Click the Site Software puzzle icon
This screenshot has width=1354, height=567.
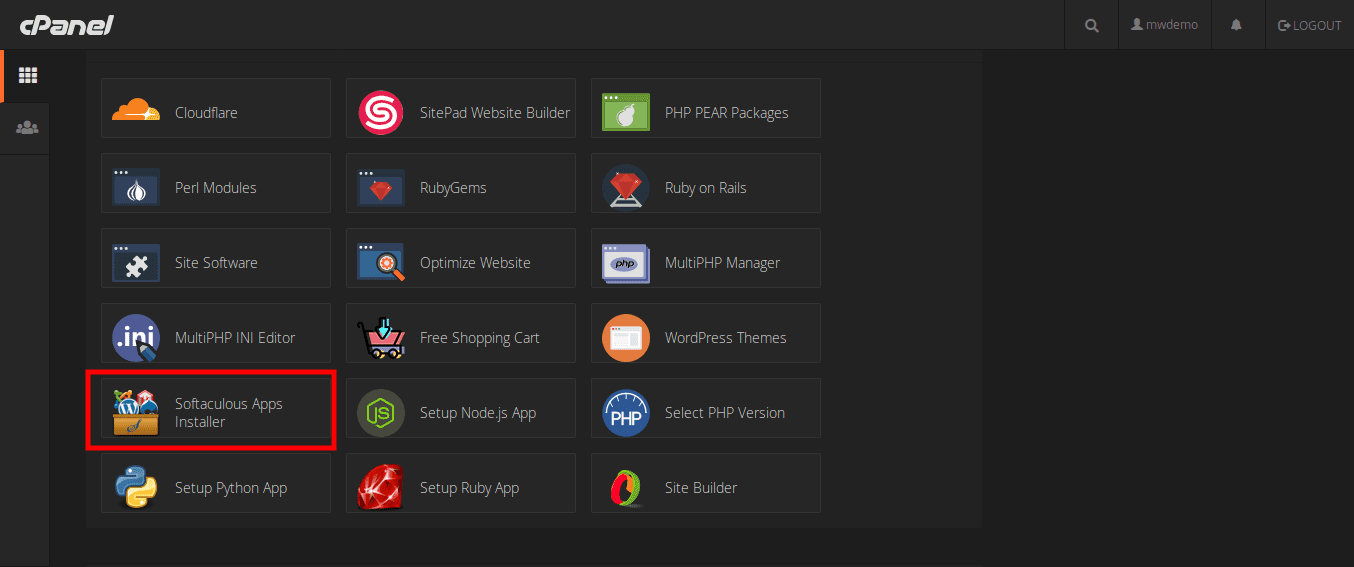tap(136, 263)
